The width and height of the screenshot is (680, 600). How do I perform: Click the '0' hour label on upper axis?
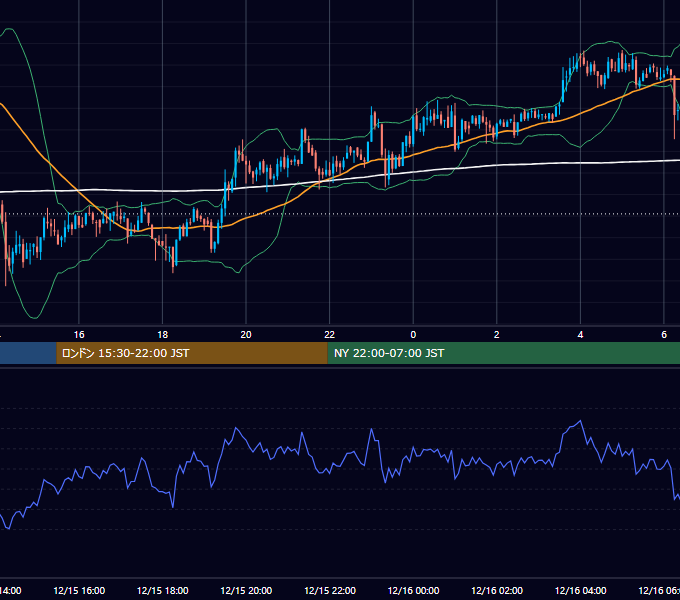coord(413,335)
